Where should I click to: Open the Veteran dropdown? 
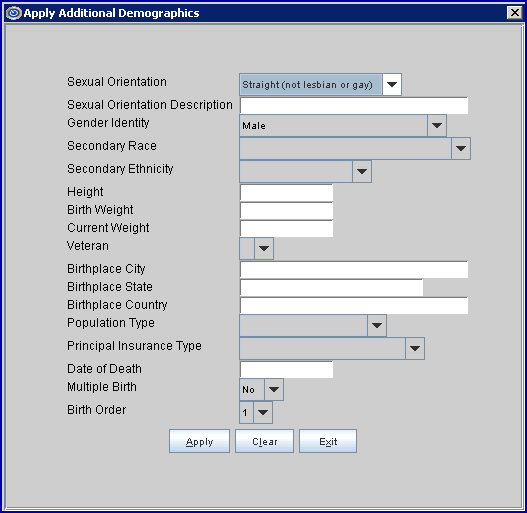click(x=264, y=248)
